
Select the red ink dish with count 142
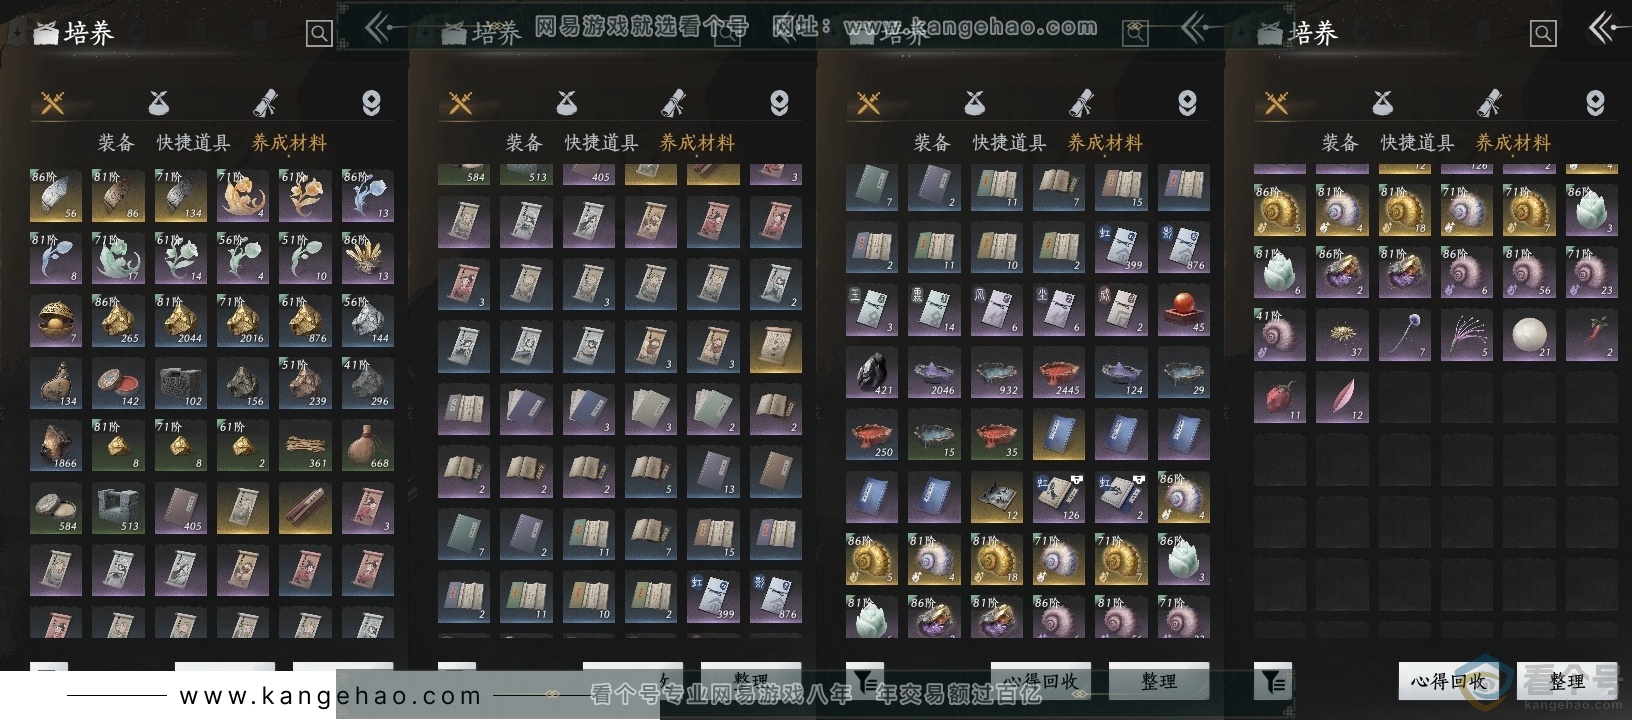point(119,383)
